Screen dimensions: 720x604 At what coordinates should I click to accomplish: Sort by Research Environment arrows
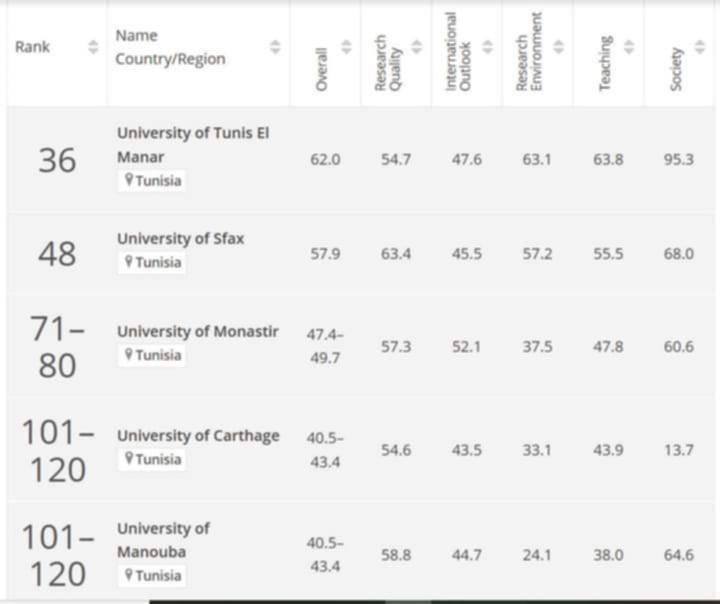558,47
